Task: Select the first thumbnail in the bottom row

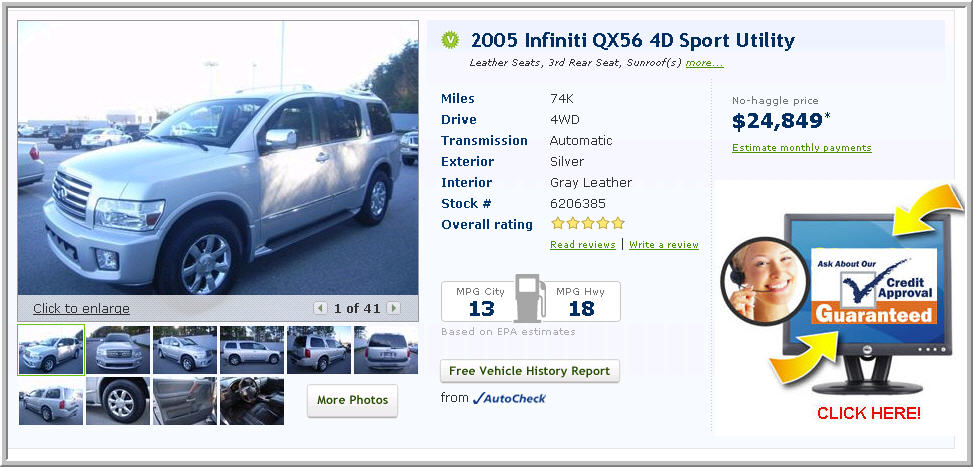Action: tap(51, 401)
